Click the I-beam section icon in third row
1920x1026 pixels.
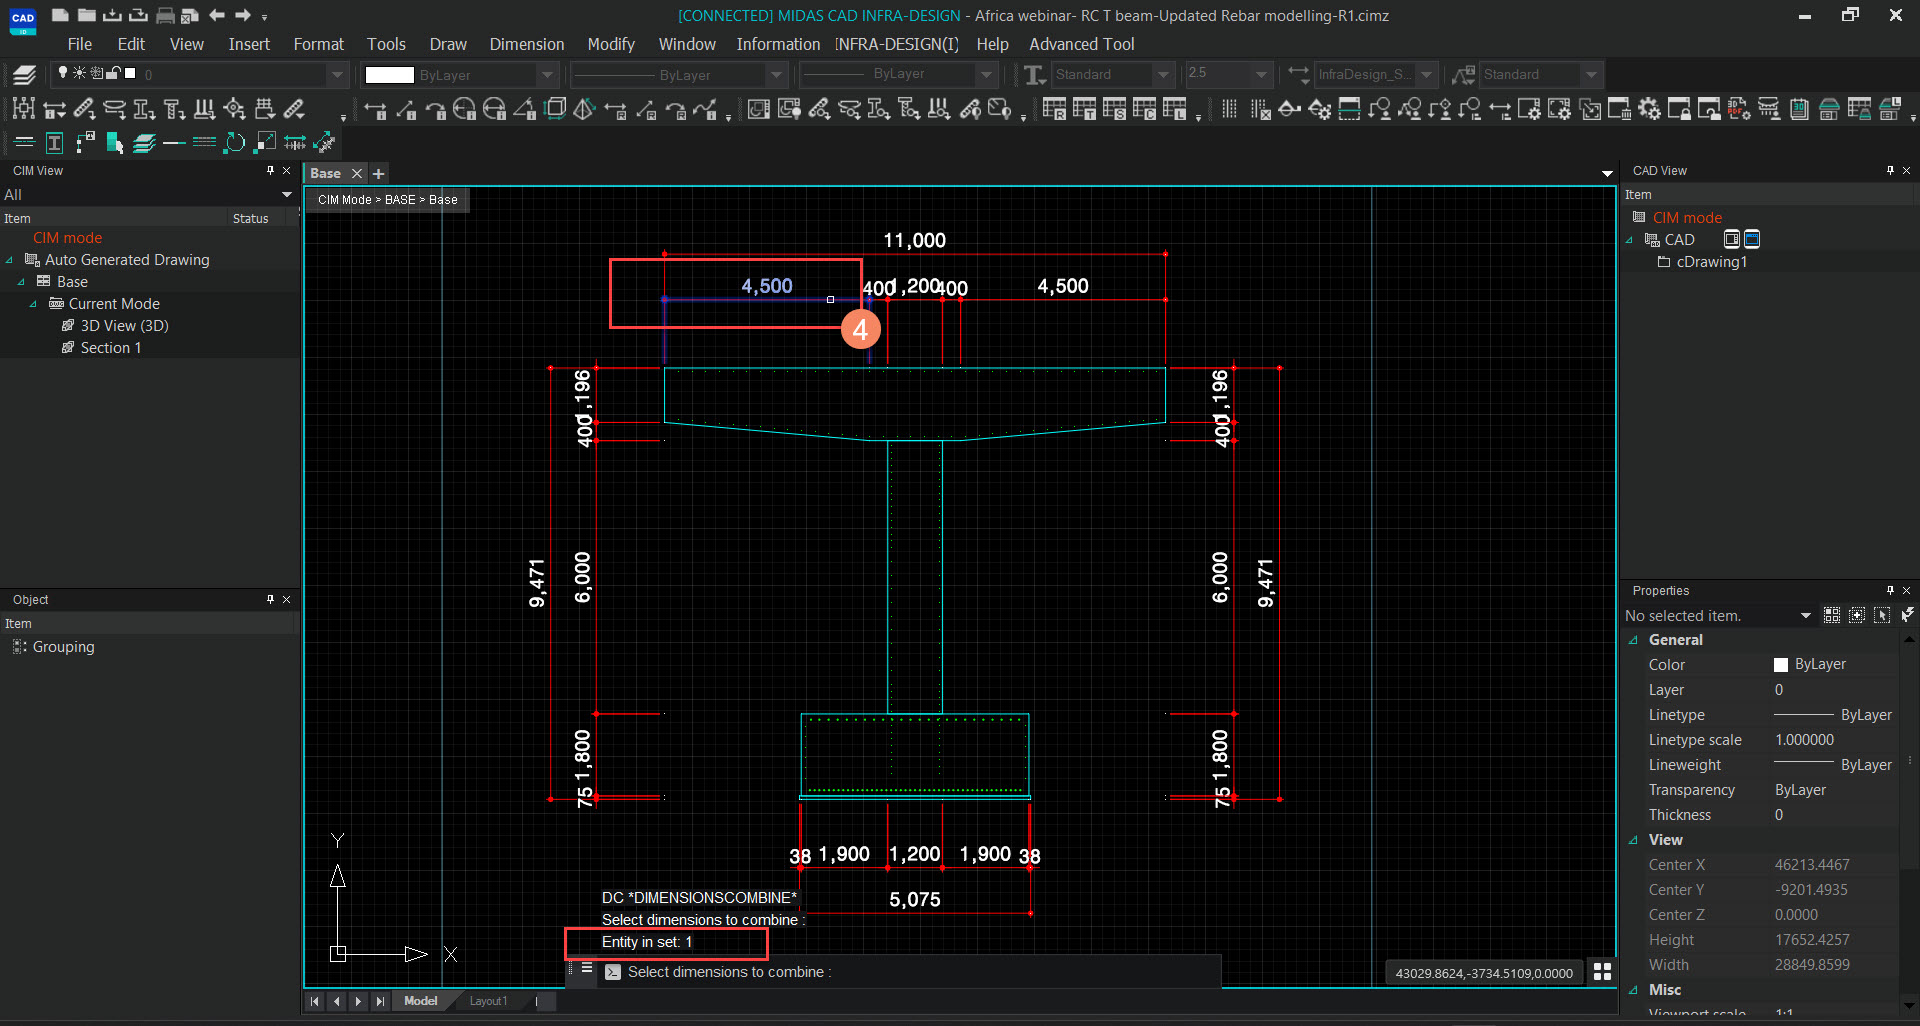[55, 143]
